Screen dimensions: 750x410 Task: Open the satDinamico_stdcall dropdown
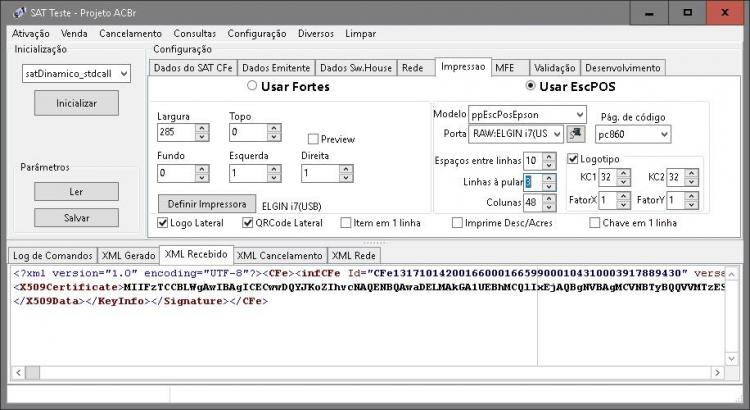coord(124,74)
